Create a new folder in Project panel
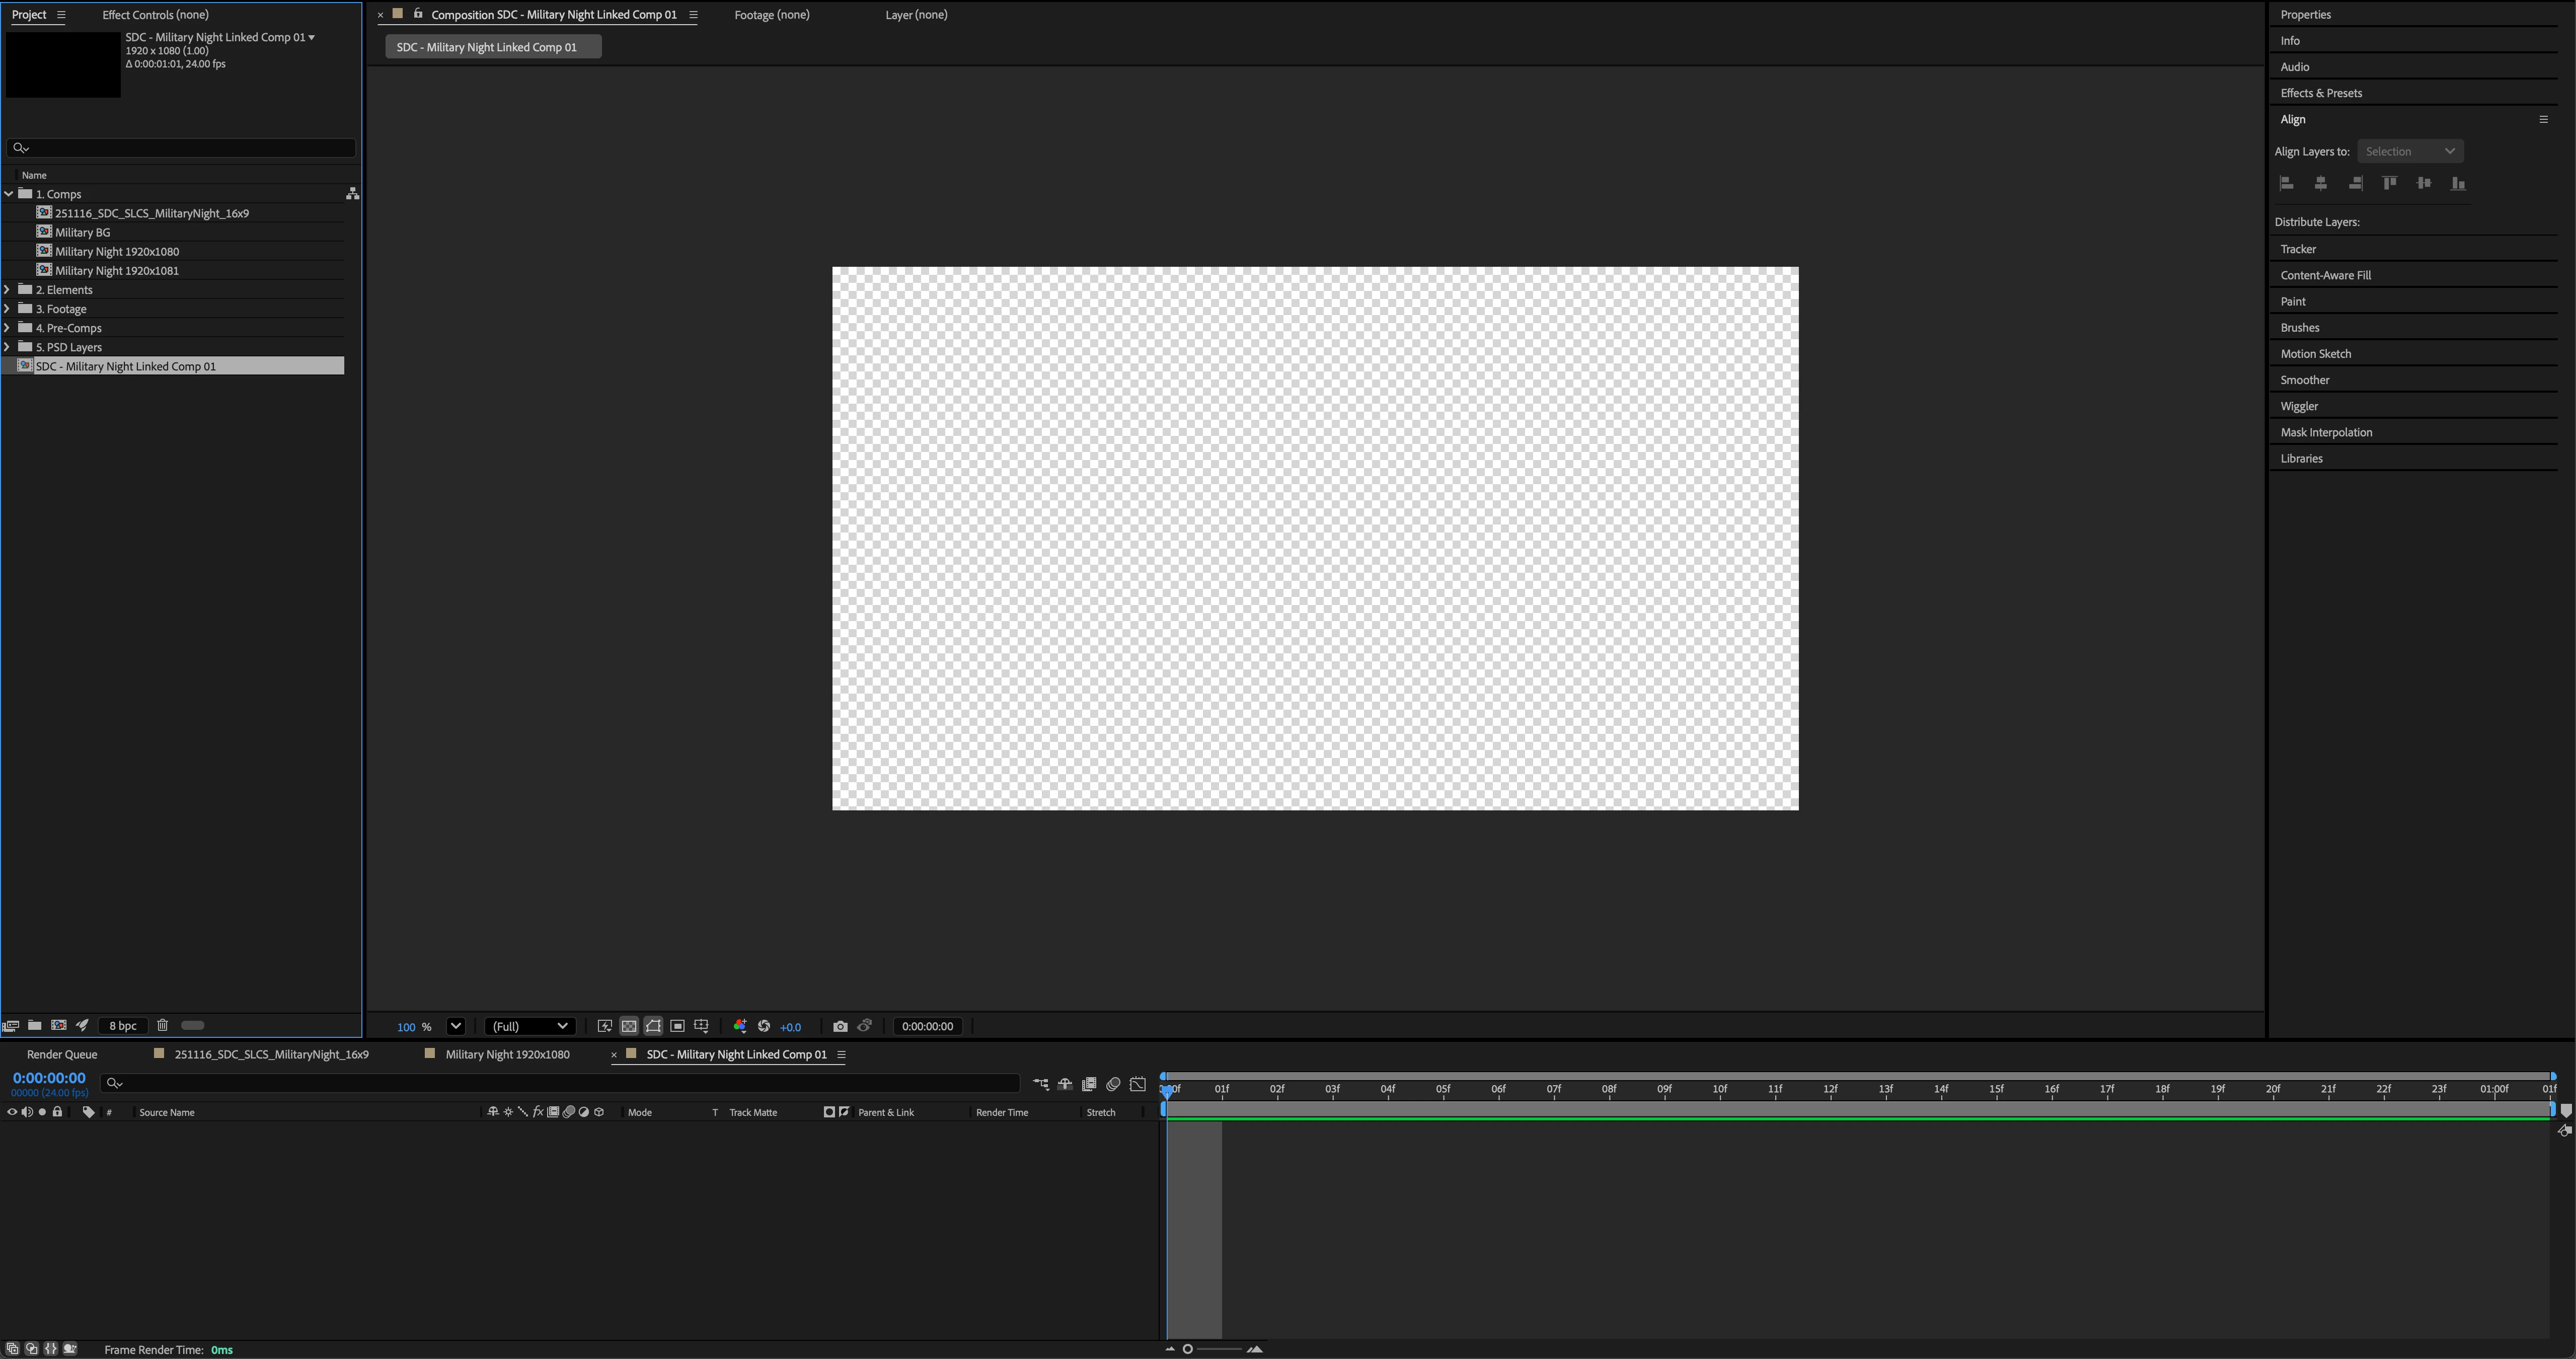This screenshot has height=1359, width=2576. (34, 1025)
